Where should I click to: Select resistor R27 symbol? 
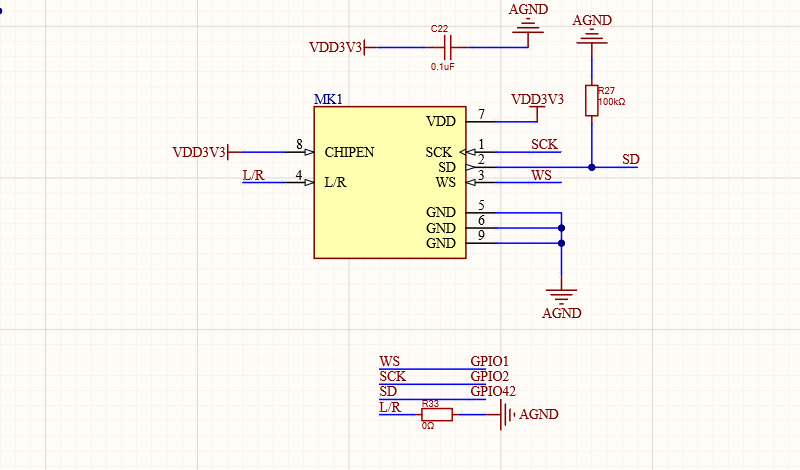click(x=592, y=101)
